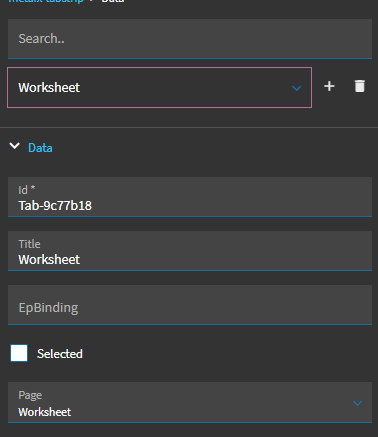Viewport: 378px width, 437px height.
Task: Click the chevron arrow in Worksheet selector
Action: [x=296, y=88]
